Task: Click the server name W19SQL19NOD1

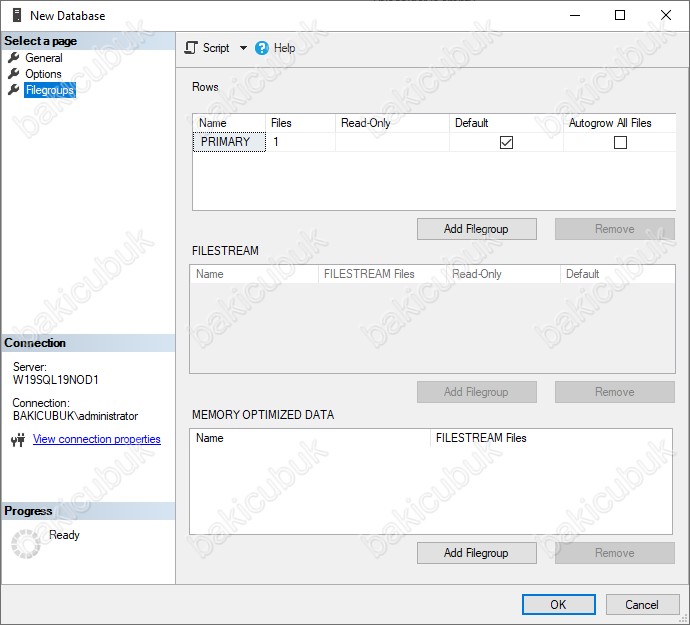Action: pos(56,380)
